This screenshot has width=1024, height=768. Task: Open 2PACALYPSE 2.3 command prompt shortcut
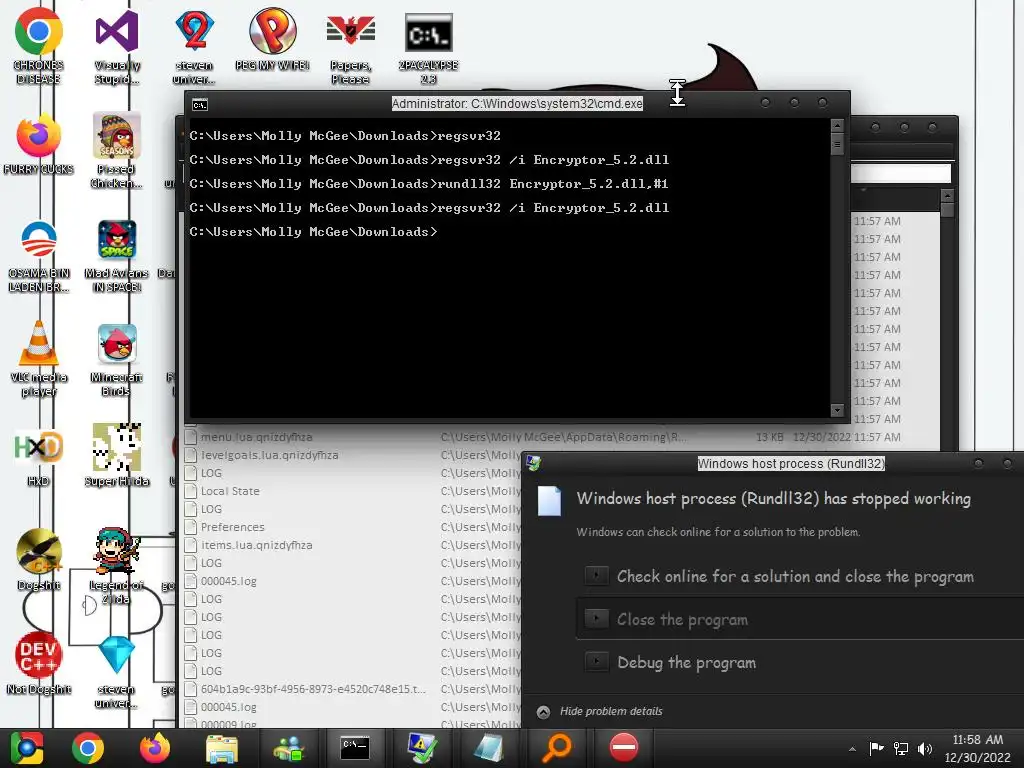[428, 46]
